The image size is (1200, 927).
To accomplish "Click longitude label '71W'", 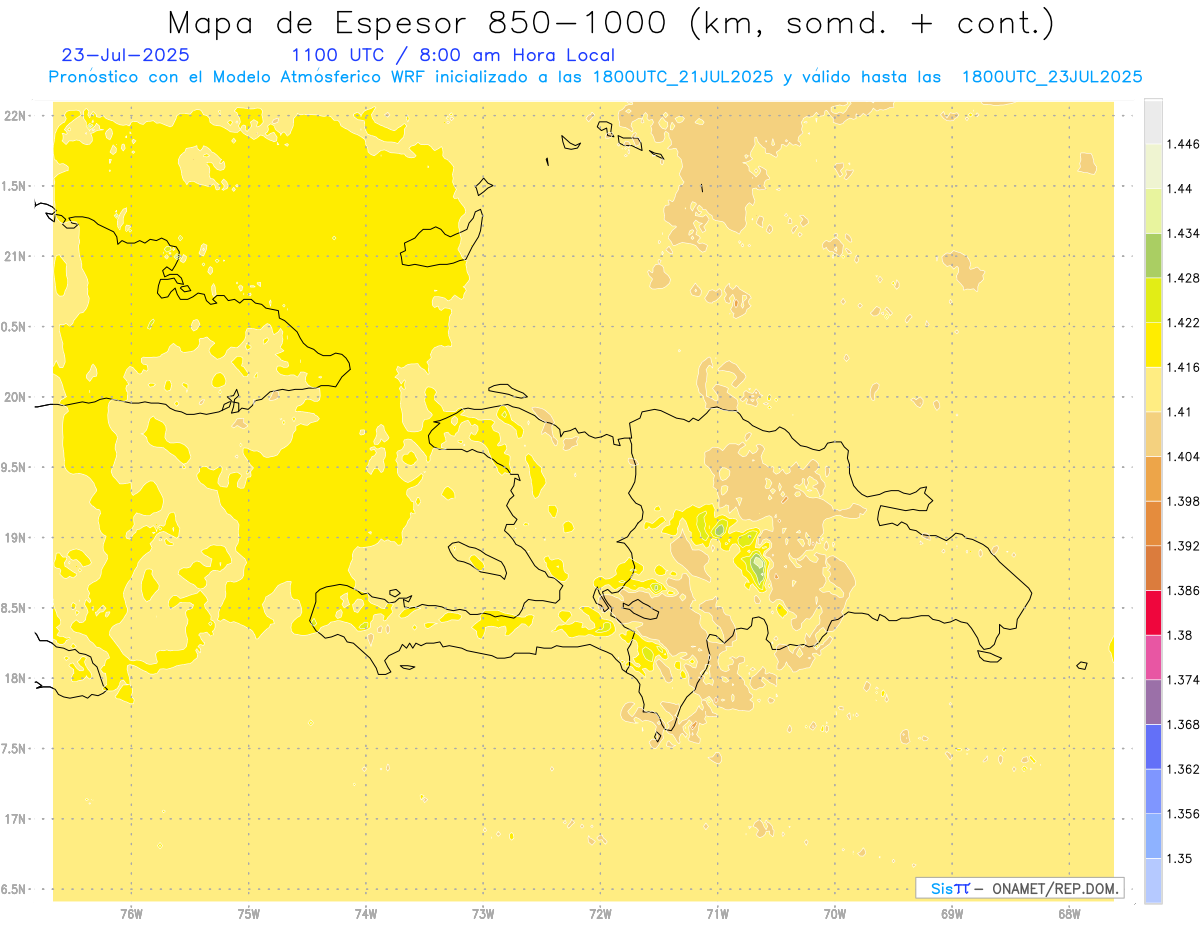I will pos(717,914).
